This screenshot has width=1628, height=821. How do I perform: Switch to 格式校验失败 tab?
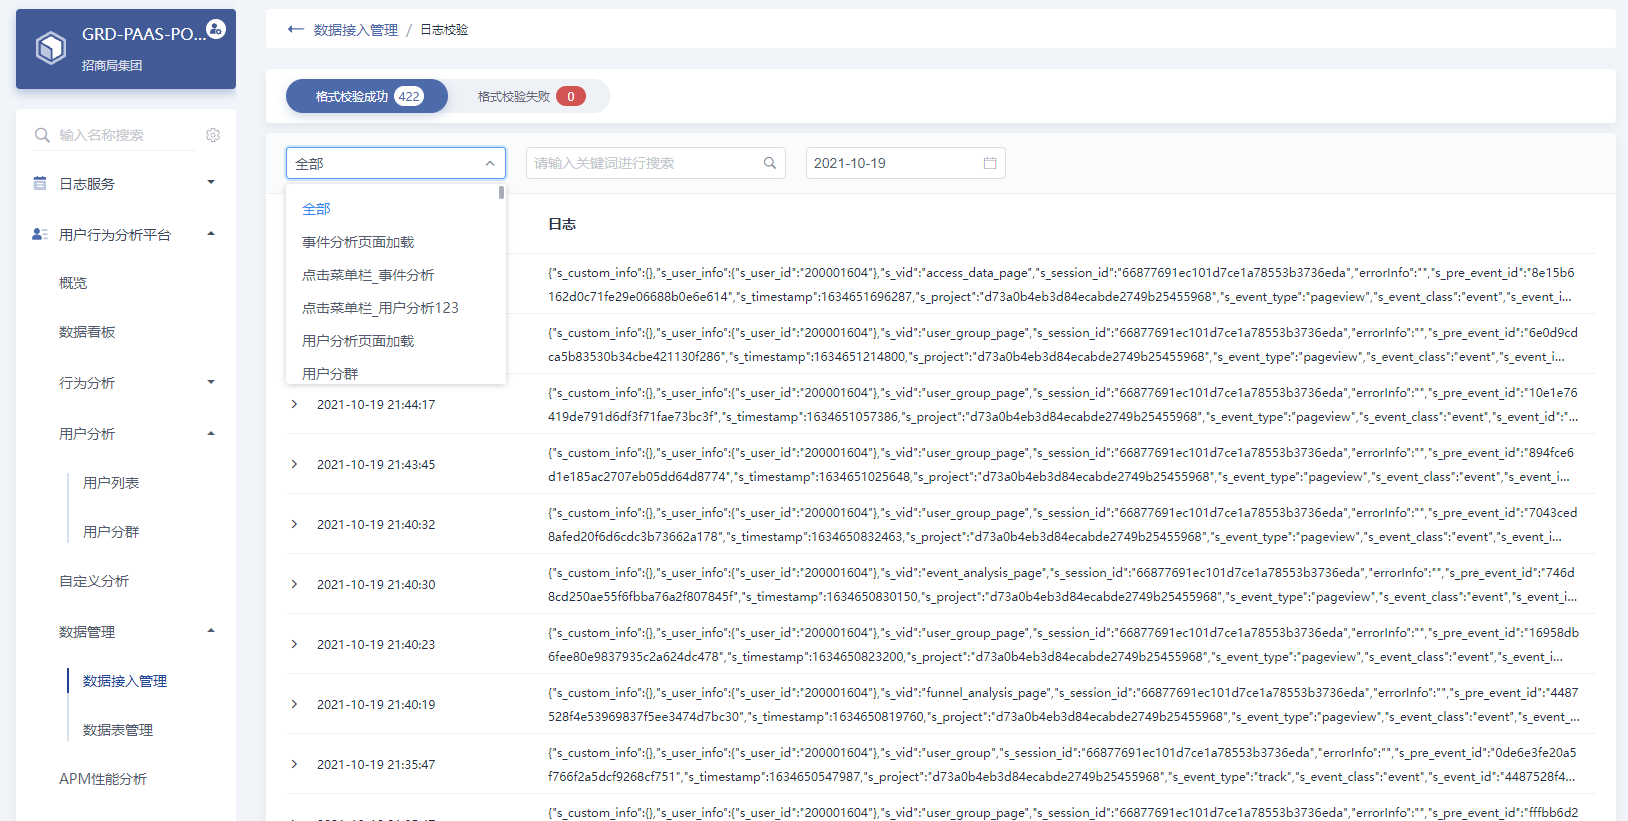529,96
